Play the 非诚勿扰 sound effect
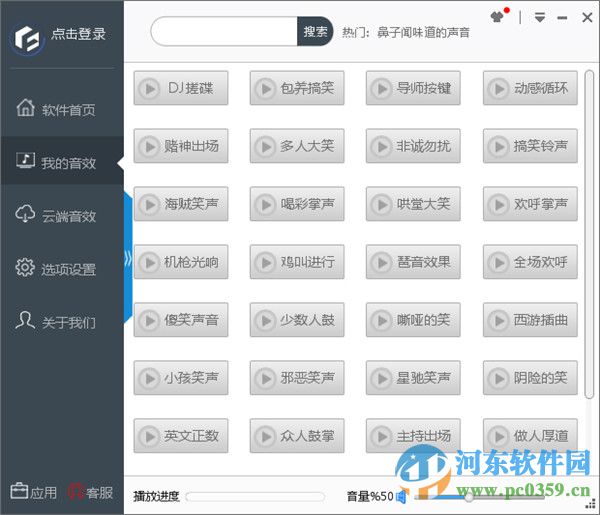The image size is (600, 515). click(413, 146)
